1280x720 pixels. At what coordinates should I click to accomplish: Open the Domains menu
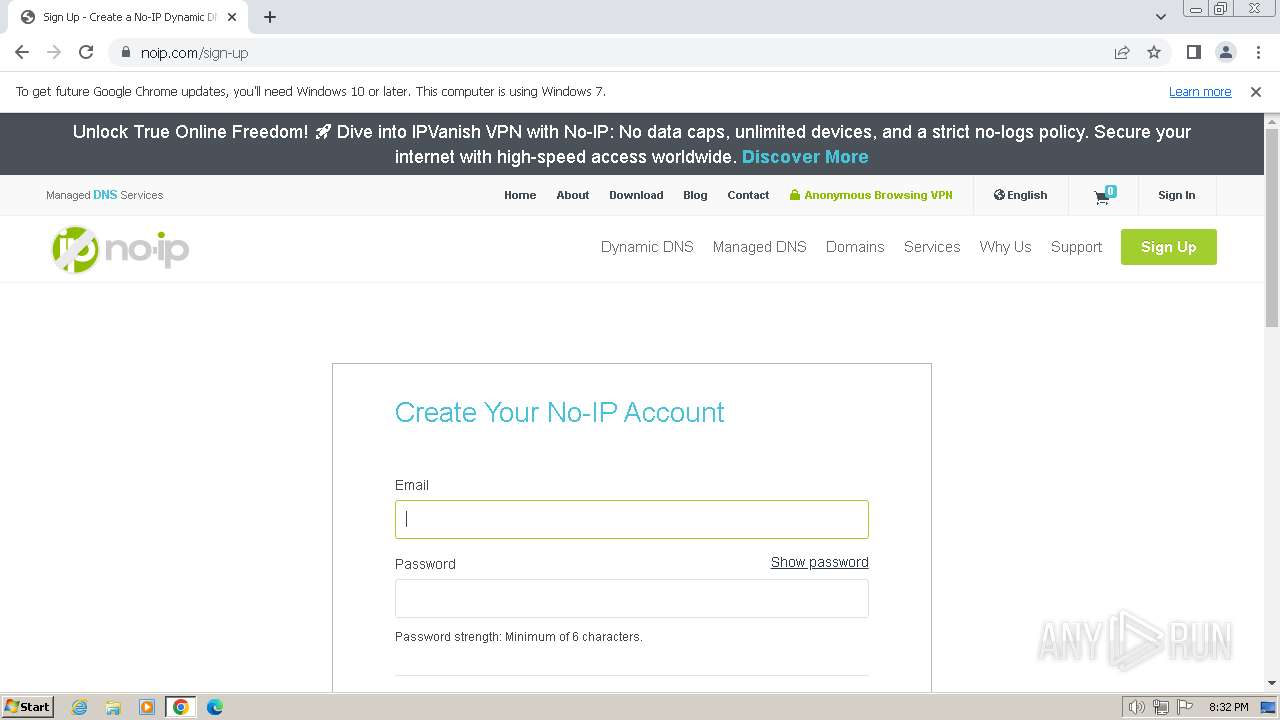pyautogui.click(x=855, y=247)
